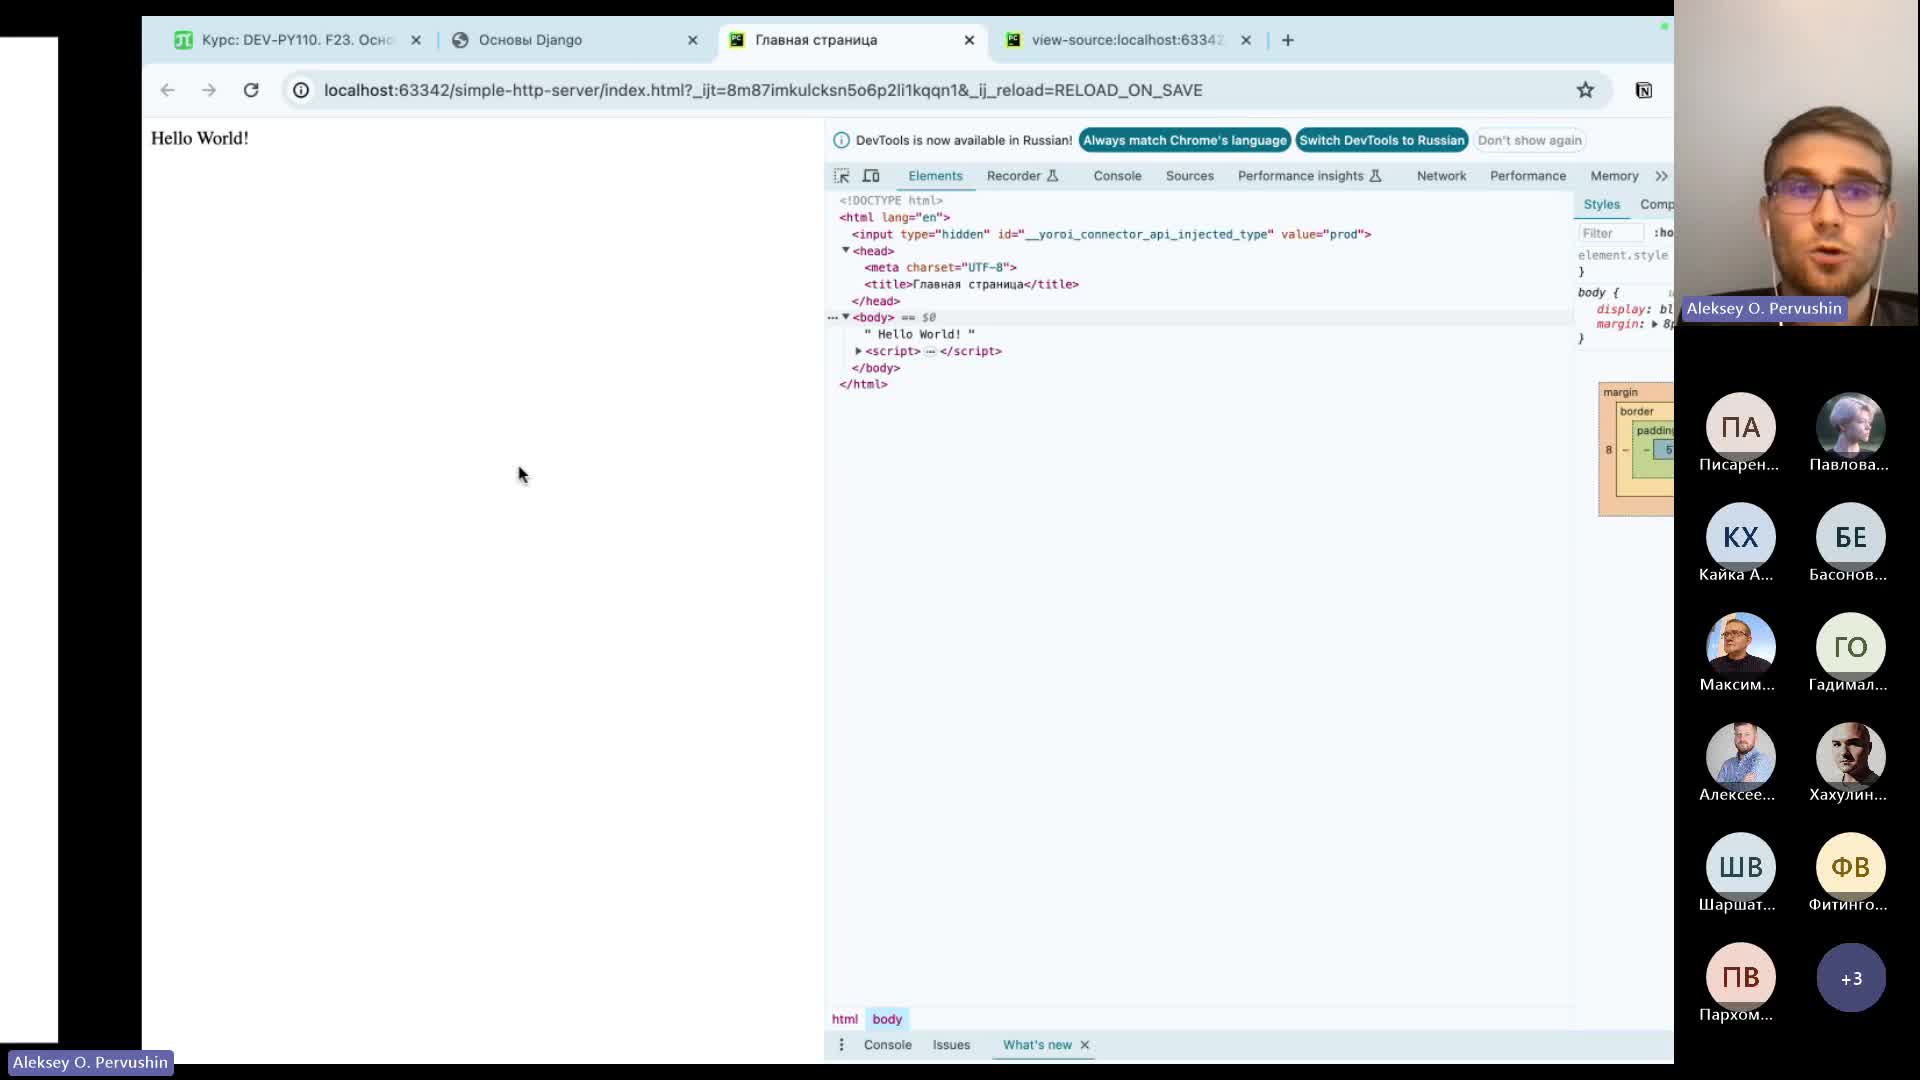Click the Styles filter input field
Viewport: 1920px width, 1080px height.
pos(1610,233)
